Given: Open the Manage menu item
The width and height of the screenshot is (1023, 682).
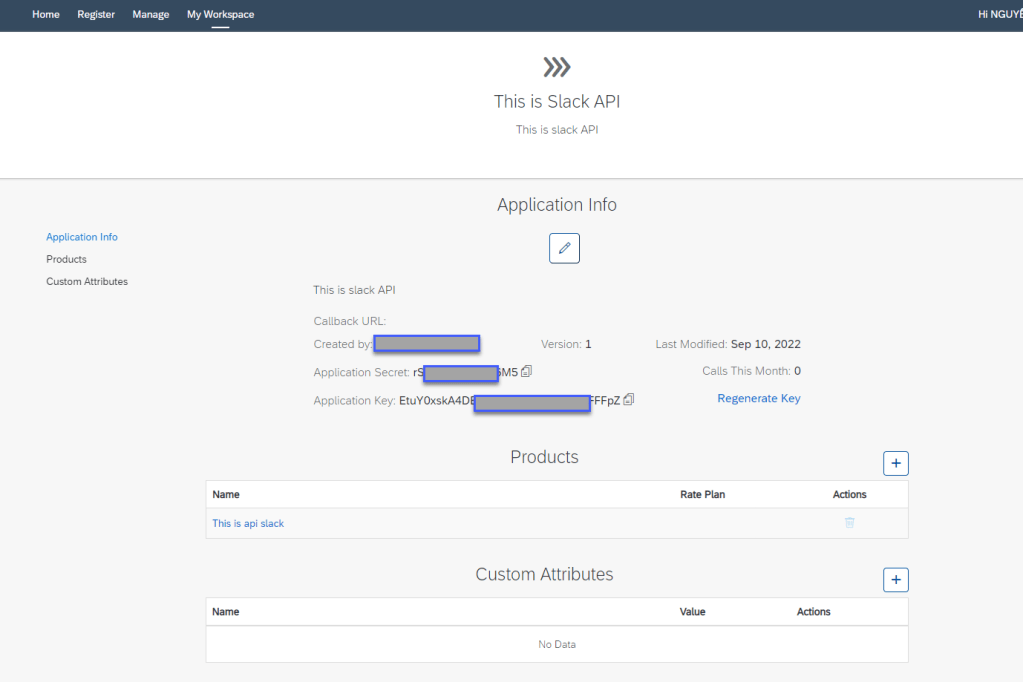Looking at the screenshot, I should click(150, 15).
